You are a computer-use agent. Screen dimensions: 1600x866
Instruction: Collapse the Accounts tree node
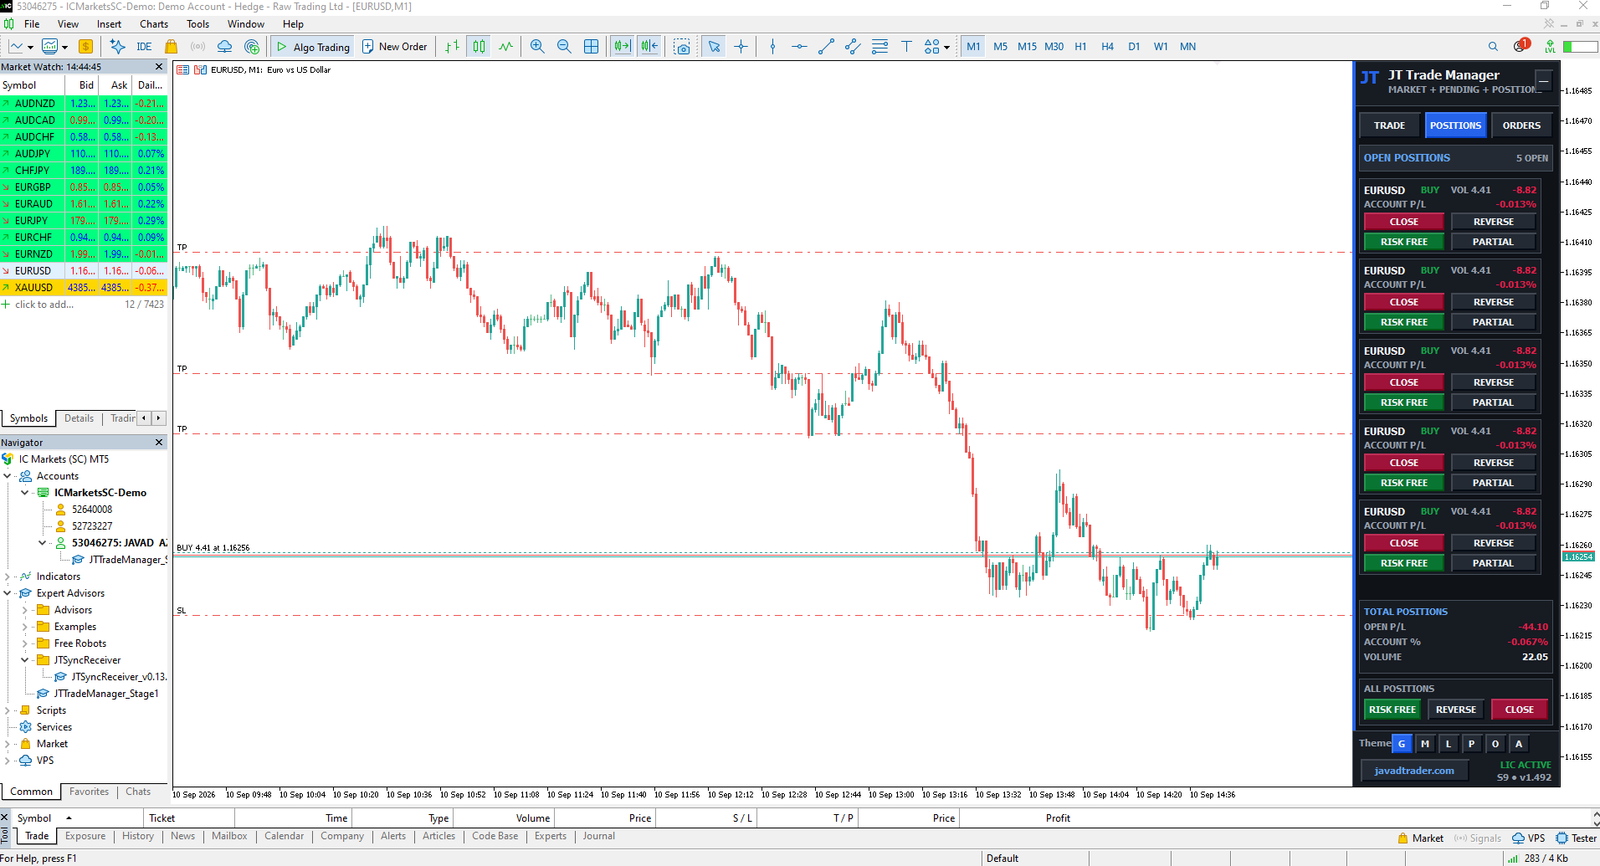(8, 476)
